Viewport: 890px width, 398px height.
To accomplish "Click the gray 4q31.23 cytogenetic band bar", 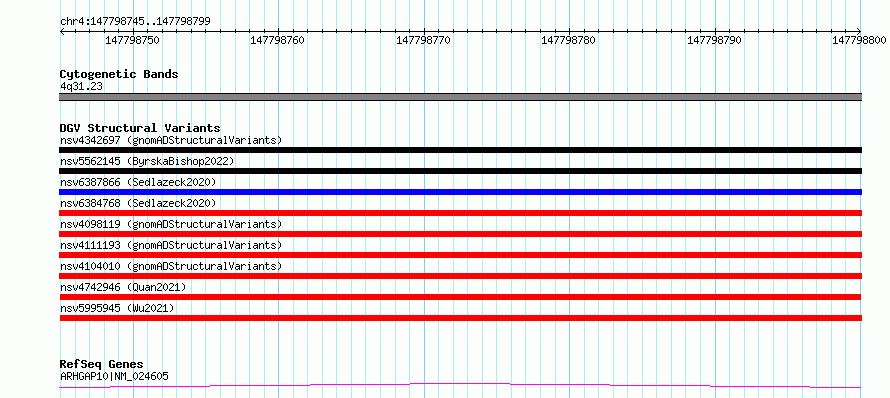I will click(x=460, y=97).
